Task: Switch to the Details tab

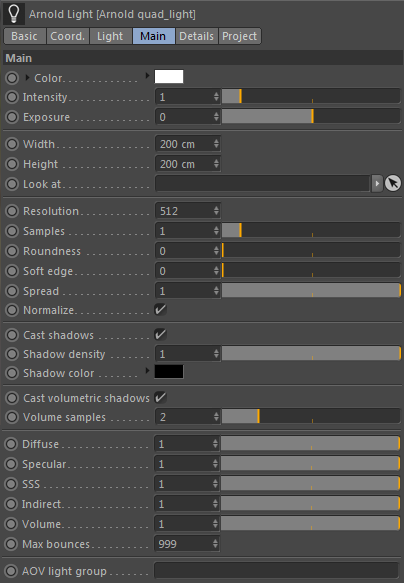Action: [x=197, y=36]
